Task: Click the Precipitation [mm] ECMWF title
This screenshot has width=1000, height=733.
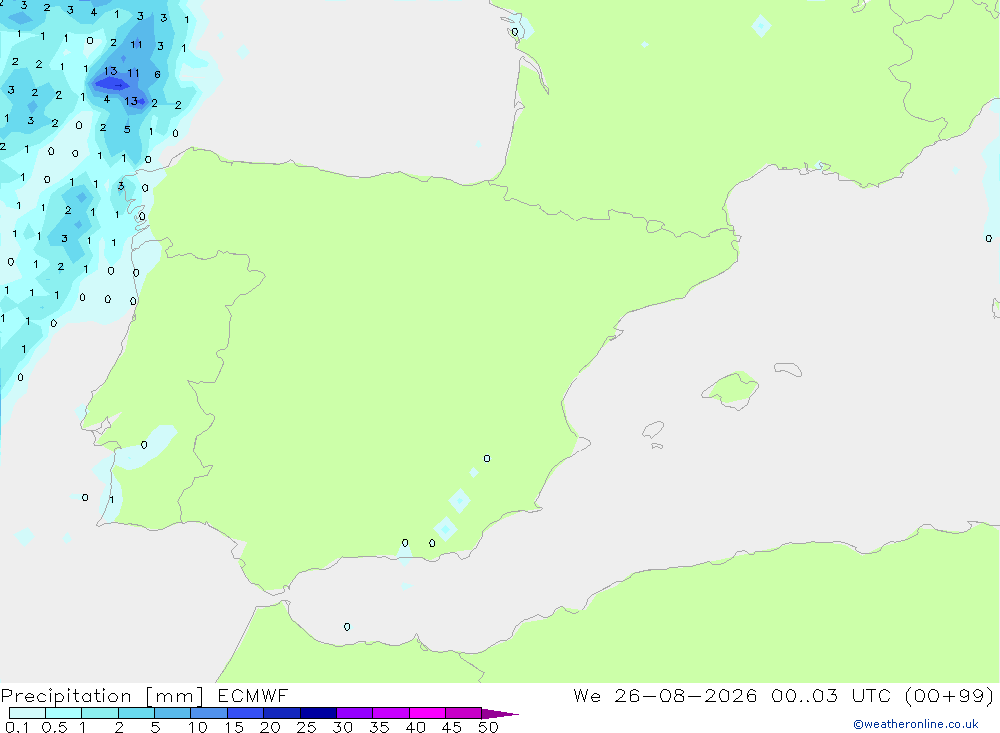Action: coord(144,695)
